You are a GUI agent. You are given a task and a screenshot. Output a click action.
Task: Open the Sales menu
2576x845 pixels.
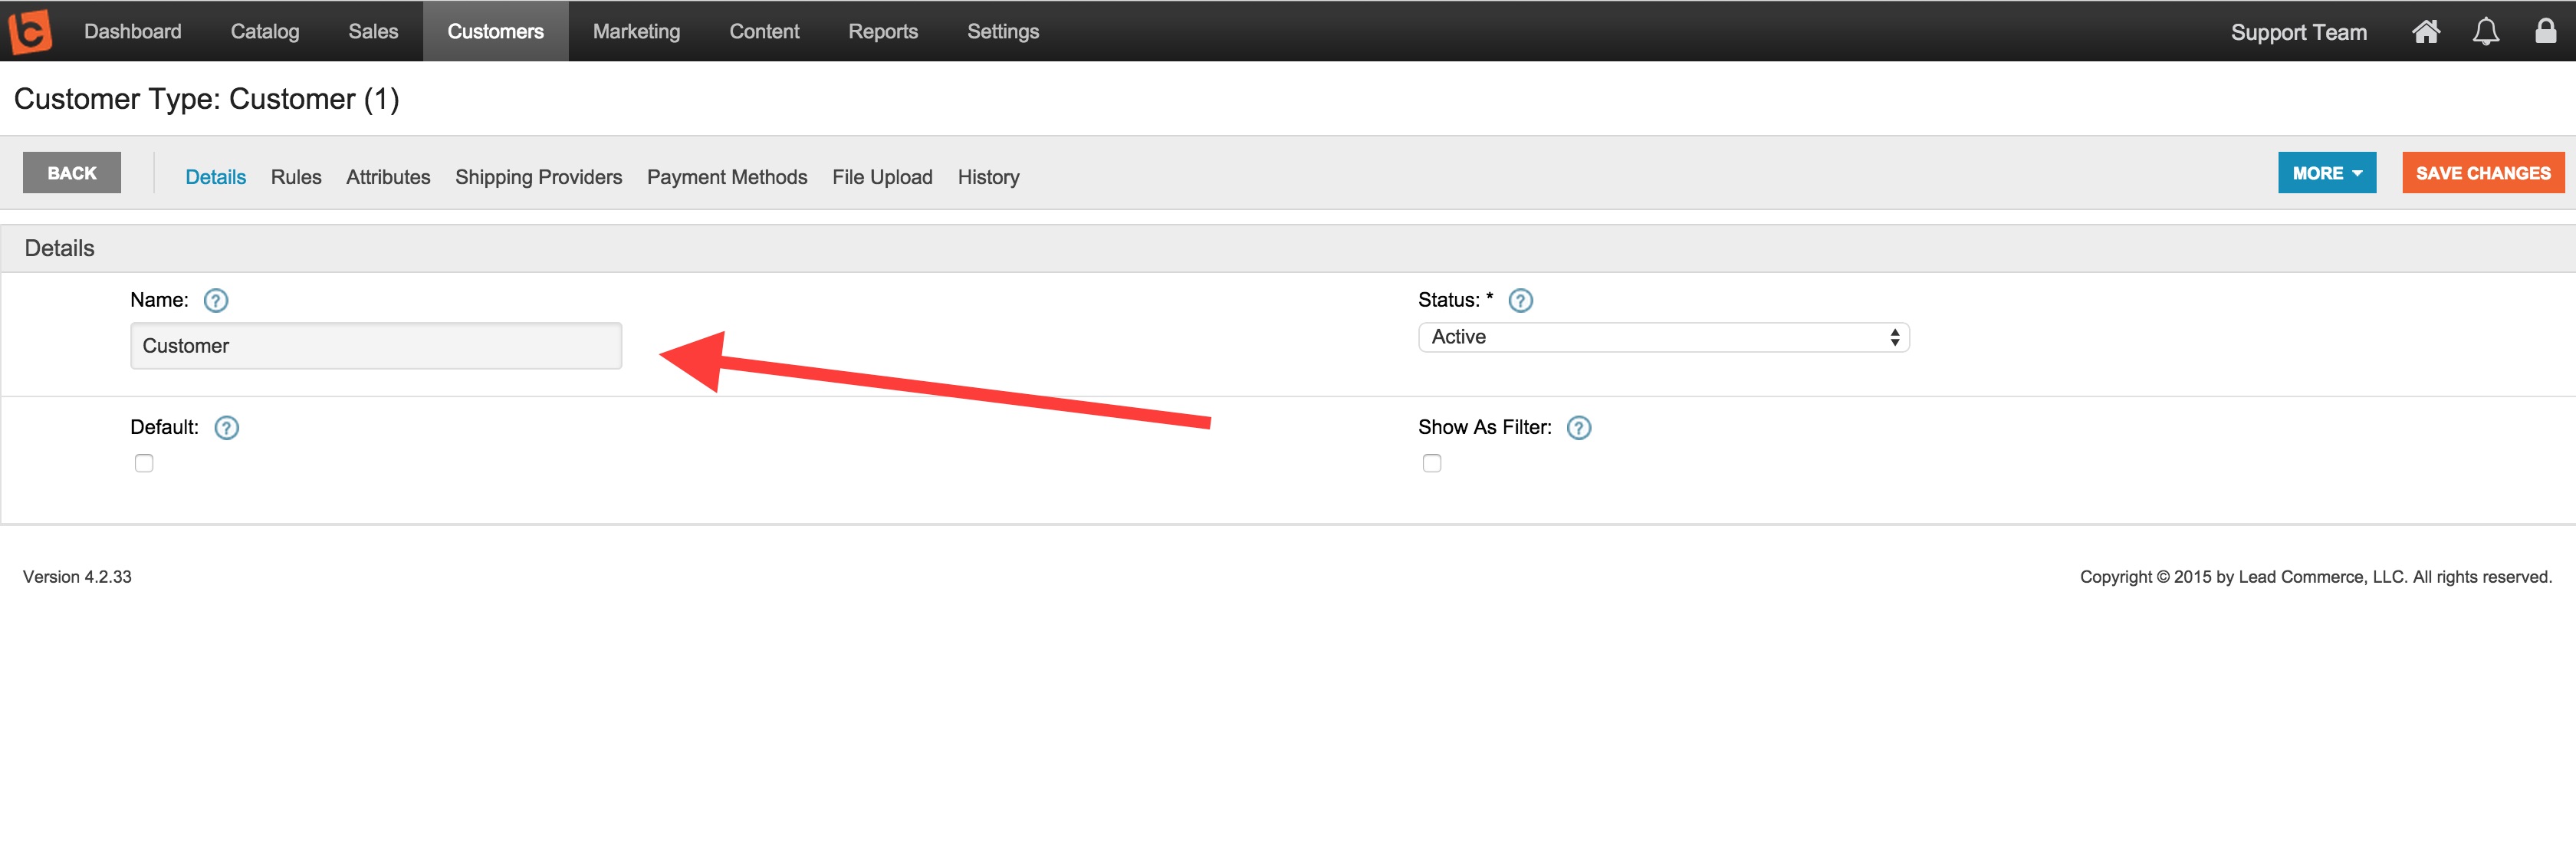coord(373,31)
